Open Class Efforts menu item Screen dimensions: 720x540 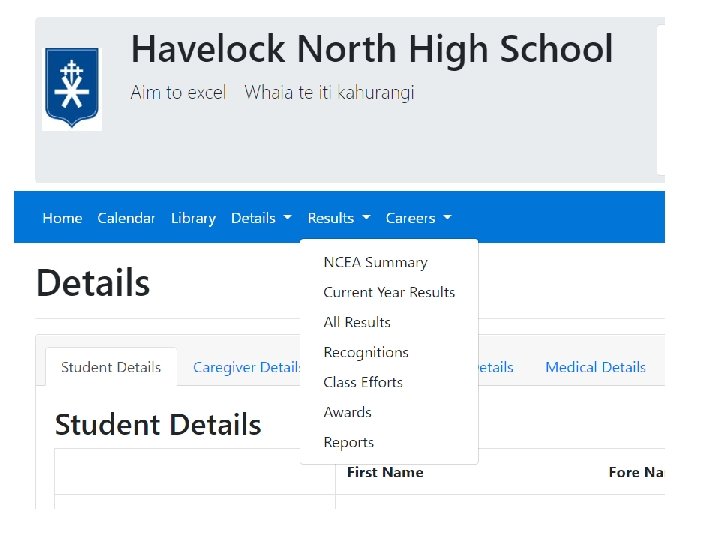pyautogui.click(x=363, y=382)
